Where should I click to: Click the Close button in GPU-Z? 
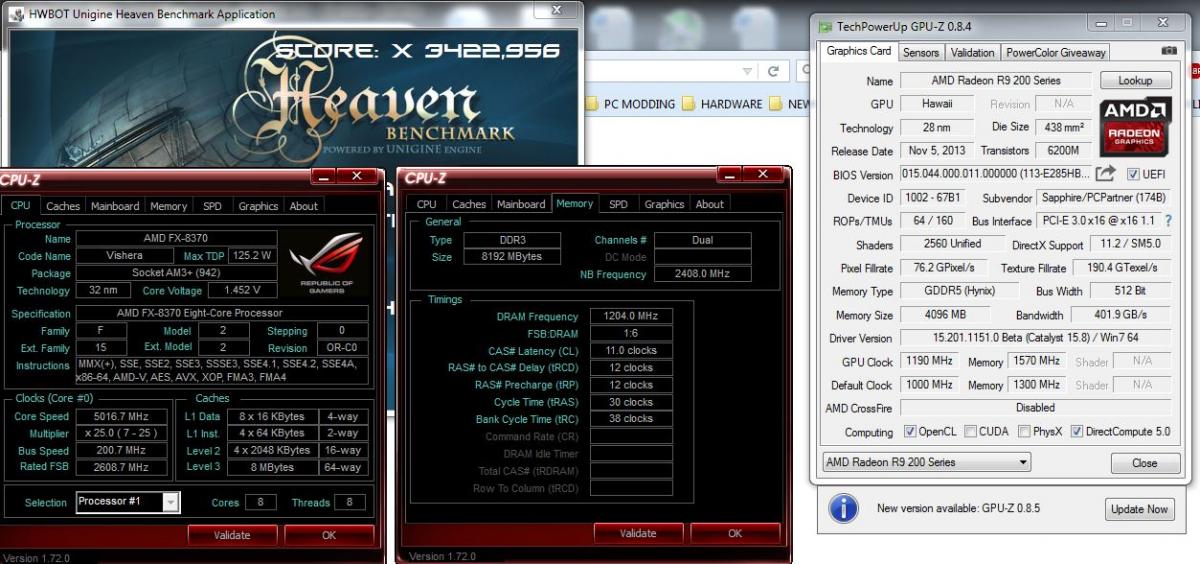(x=1144, y=463)
